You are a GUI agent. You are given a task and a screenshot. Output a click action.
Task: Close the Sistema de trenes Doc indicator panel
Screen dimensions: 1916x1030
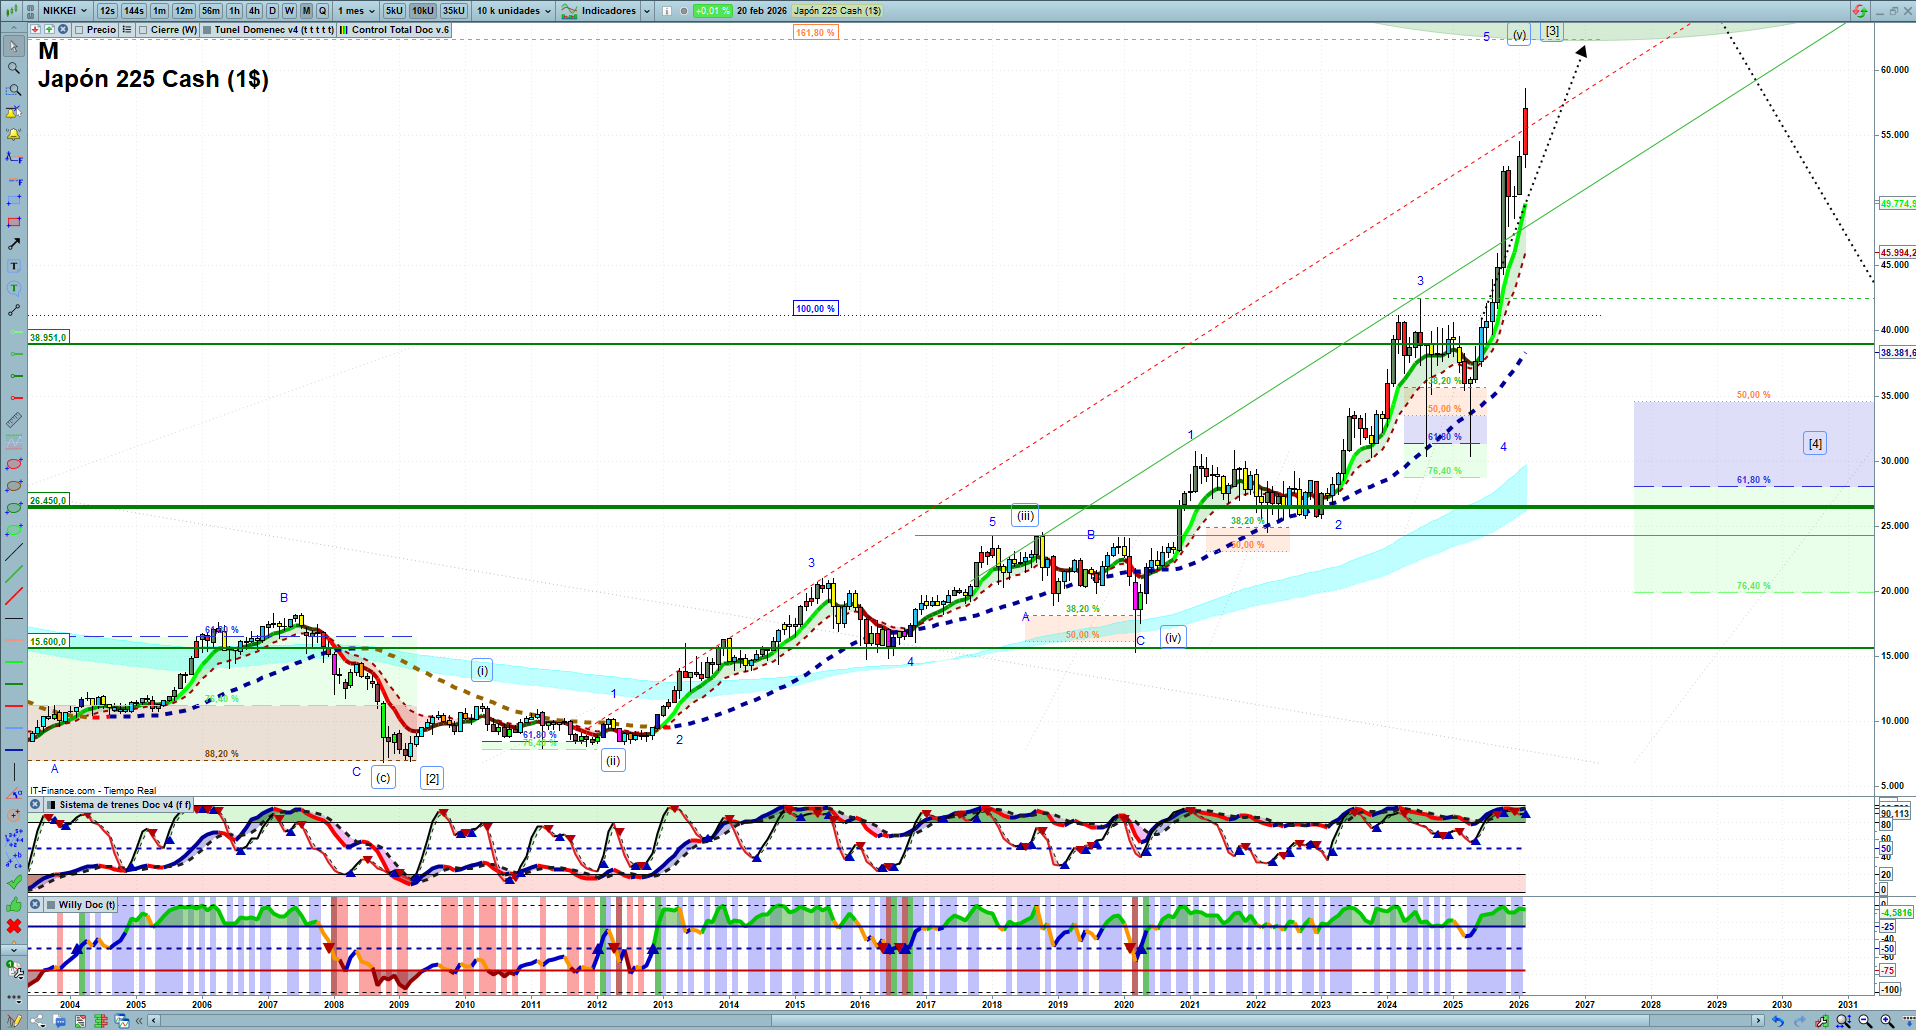coord(35,804)
